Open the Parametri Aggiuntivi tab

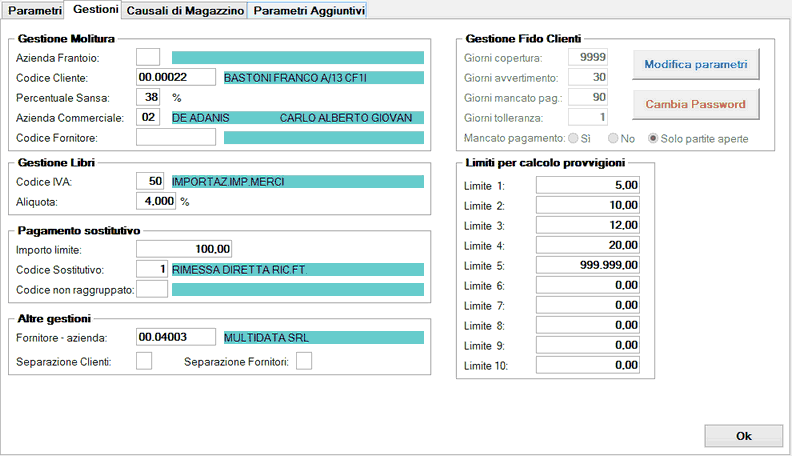tap(308, 11)
